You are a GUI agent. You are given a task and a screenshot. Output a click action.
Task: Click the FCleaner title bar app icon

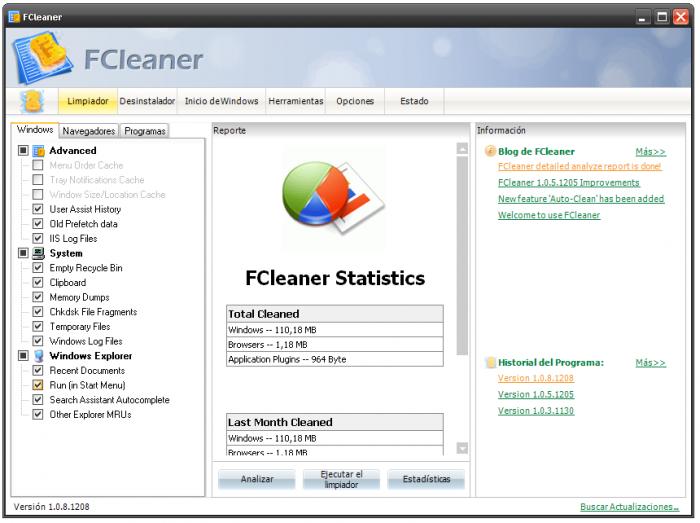[14, 17]
